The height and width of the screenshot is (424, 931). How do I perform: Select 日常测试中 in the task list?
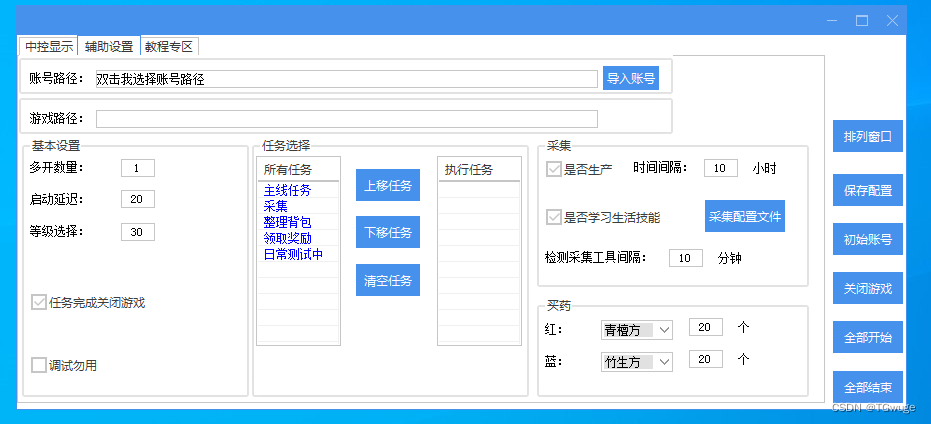293,254
